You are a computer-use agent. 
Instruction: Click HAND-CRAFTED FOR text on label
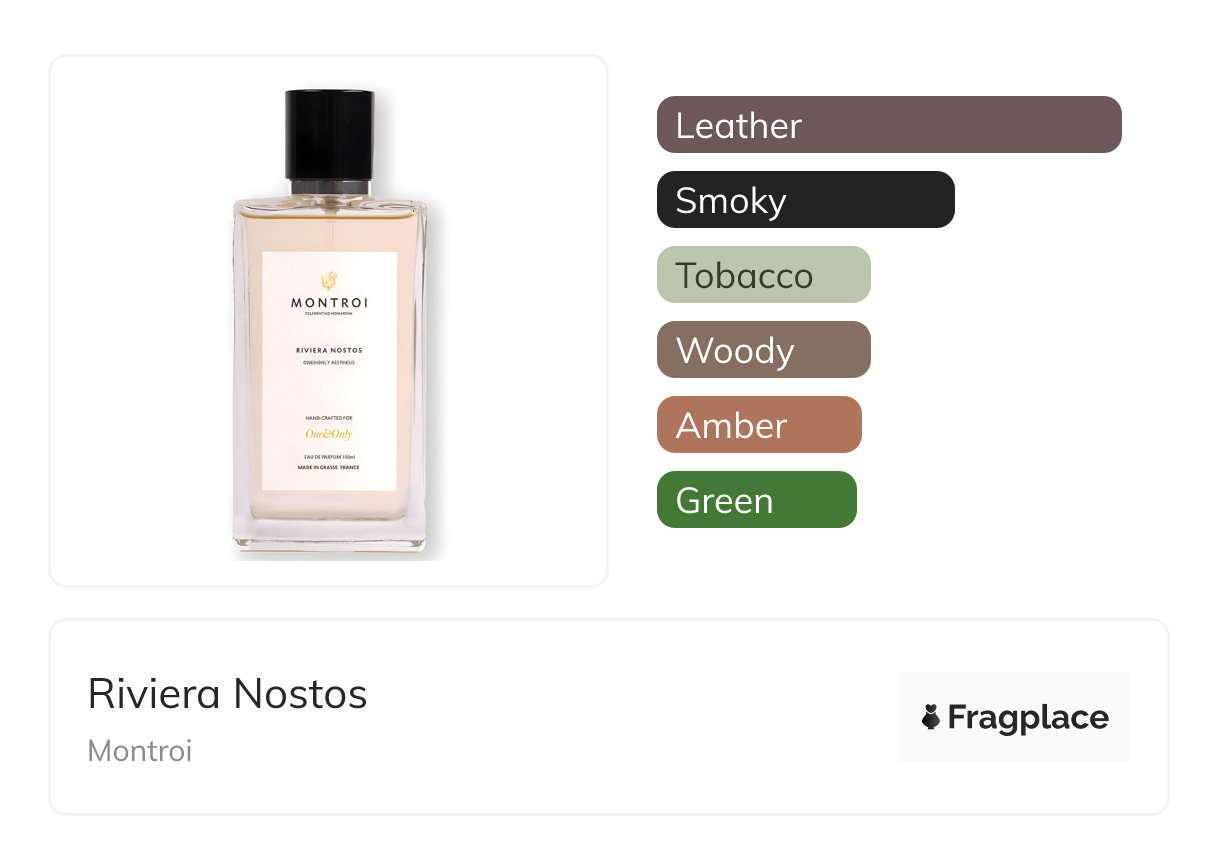click(x=329, y=417)
